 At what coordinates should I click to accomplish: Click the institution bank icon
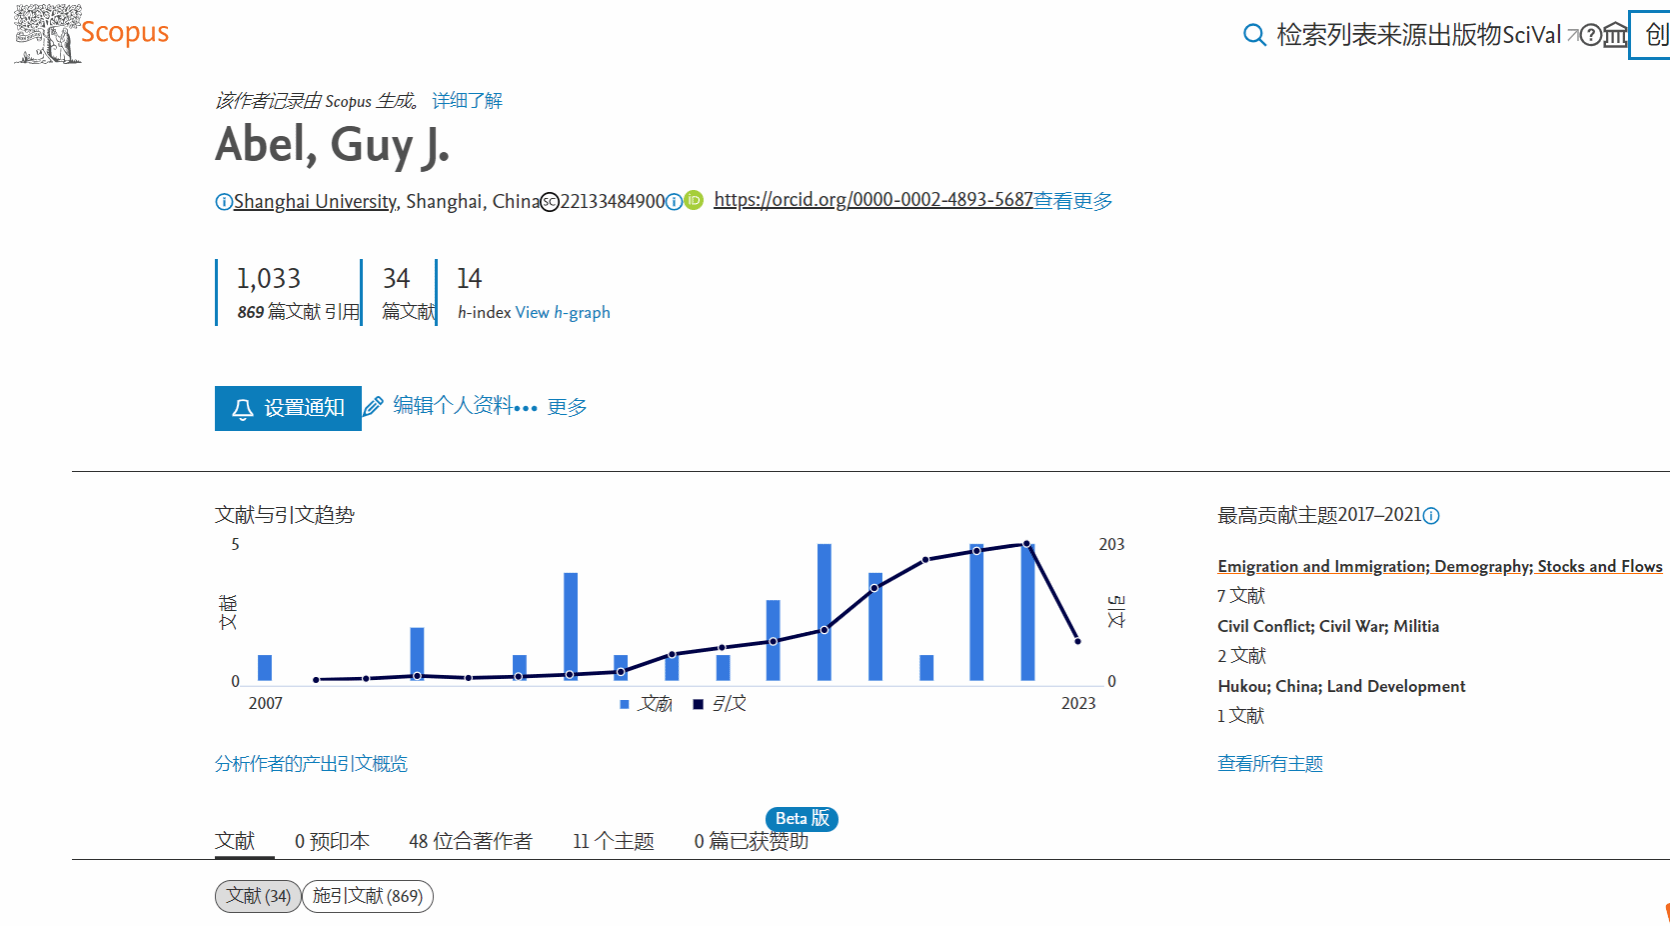(1617, 36)
